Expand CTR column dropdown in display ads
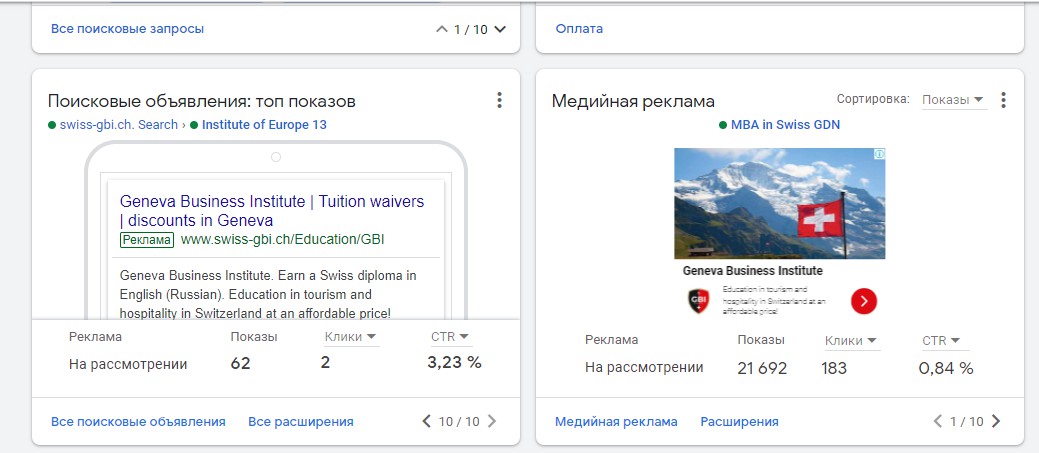This screenshot has height=453, width=1039. click(940, 341)
